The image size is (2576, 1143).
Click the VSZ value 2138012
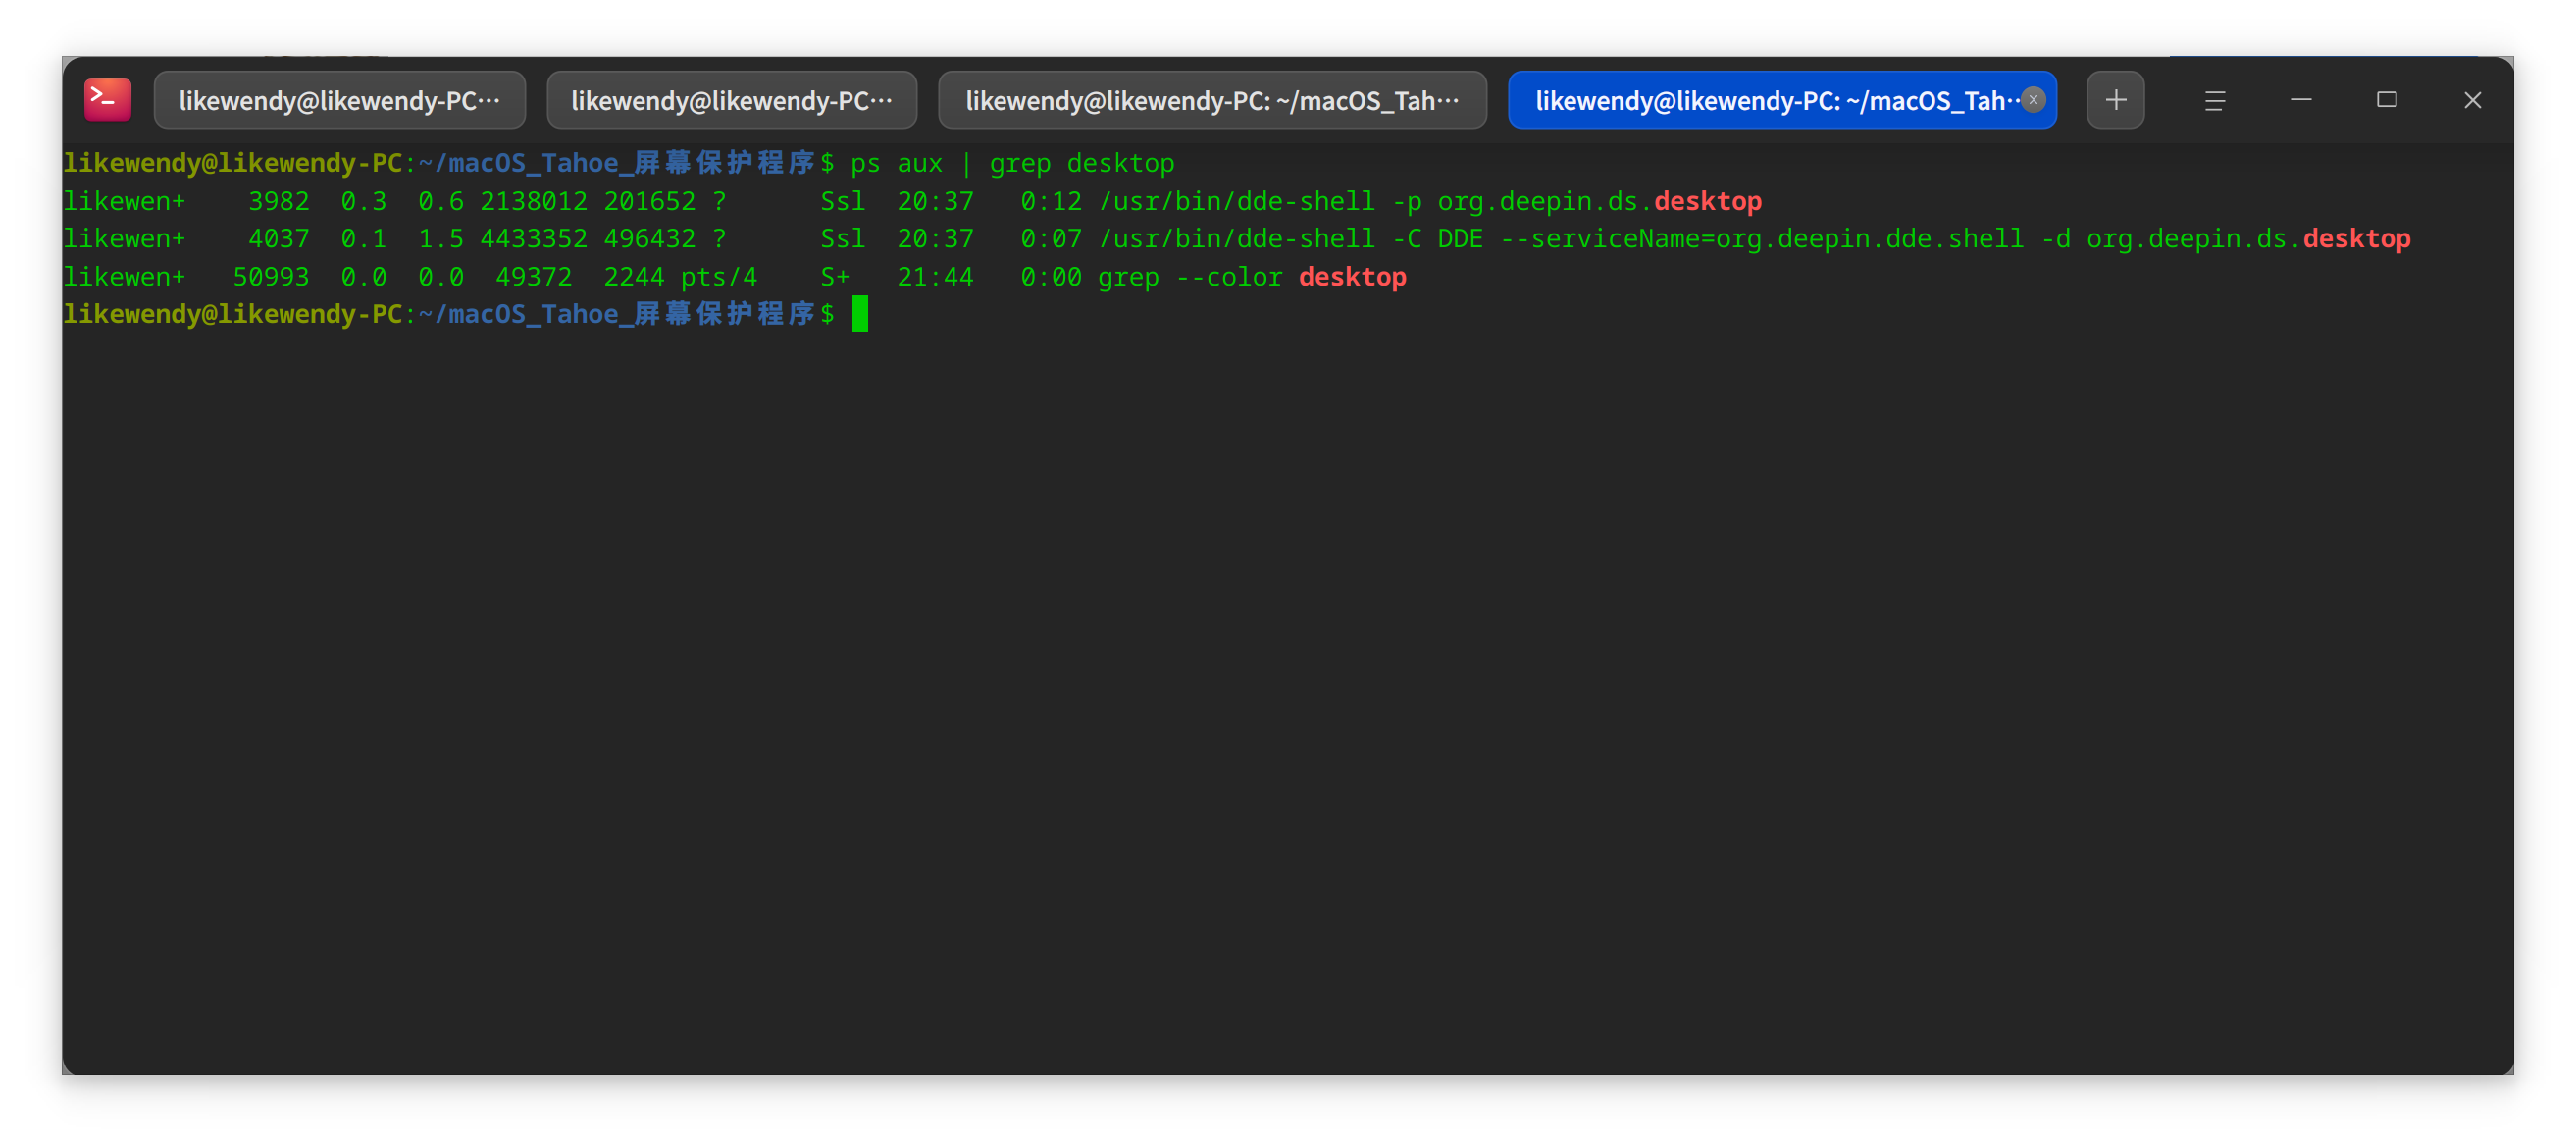534,201
